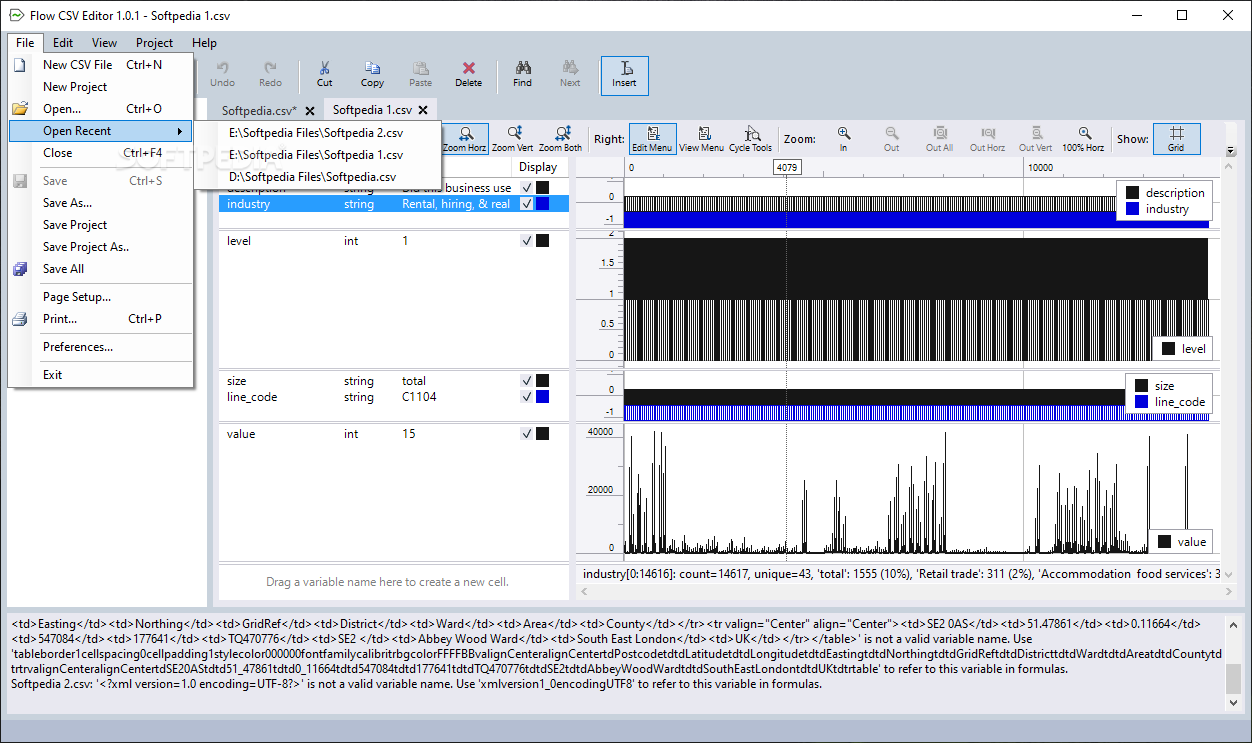Viewport: 1252px width, 743px height.
Task: Select the Zoom Both tool
Action: click(x=561, y=139)
